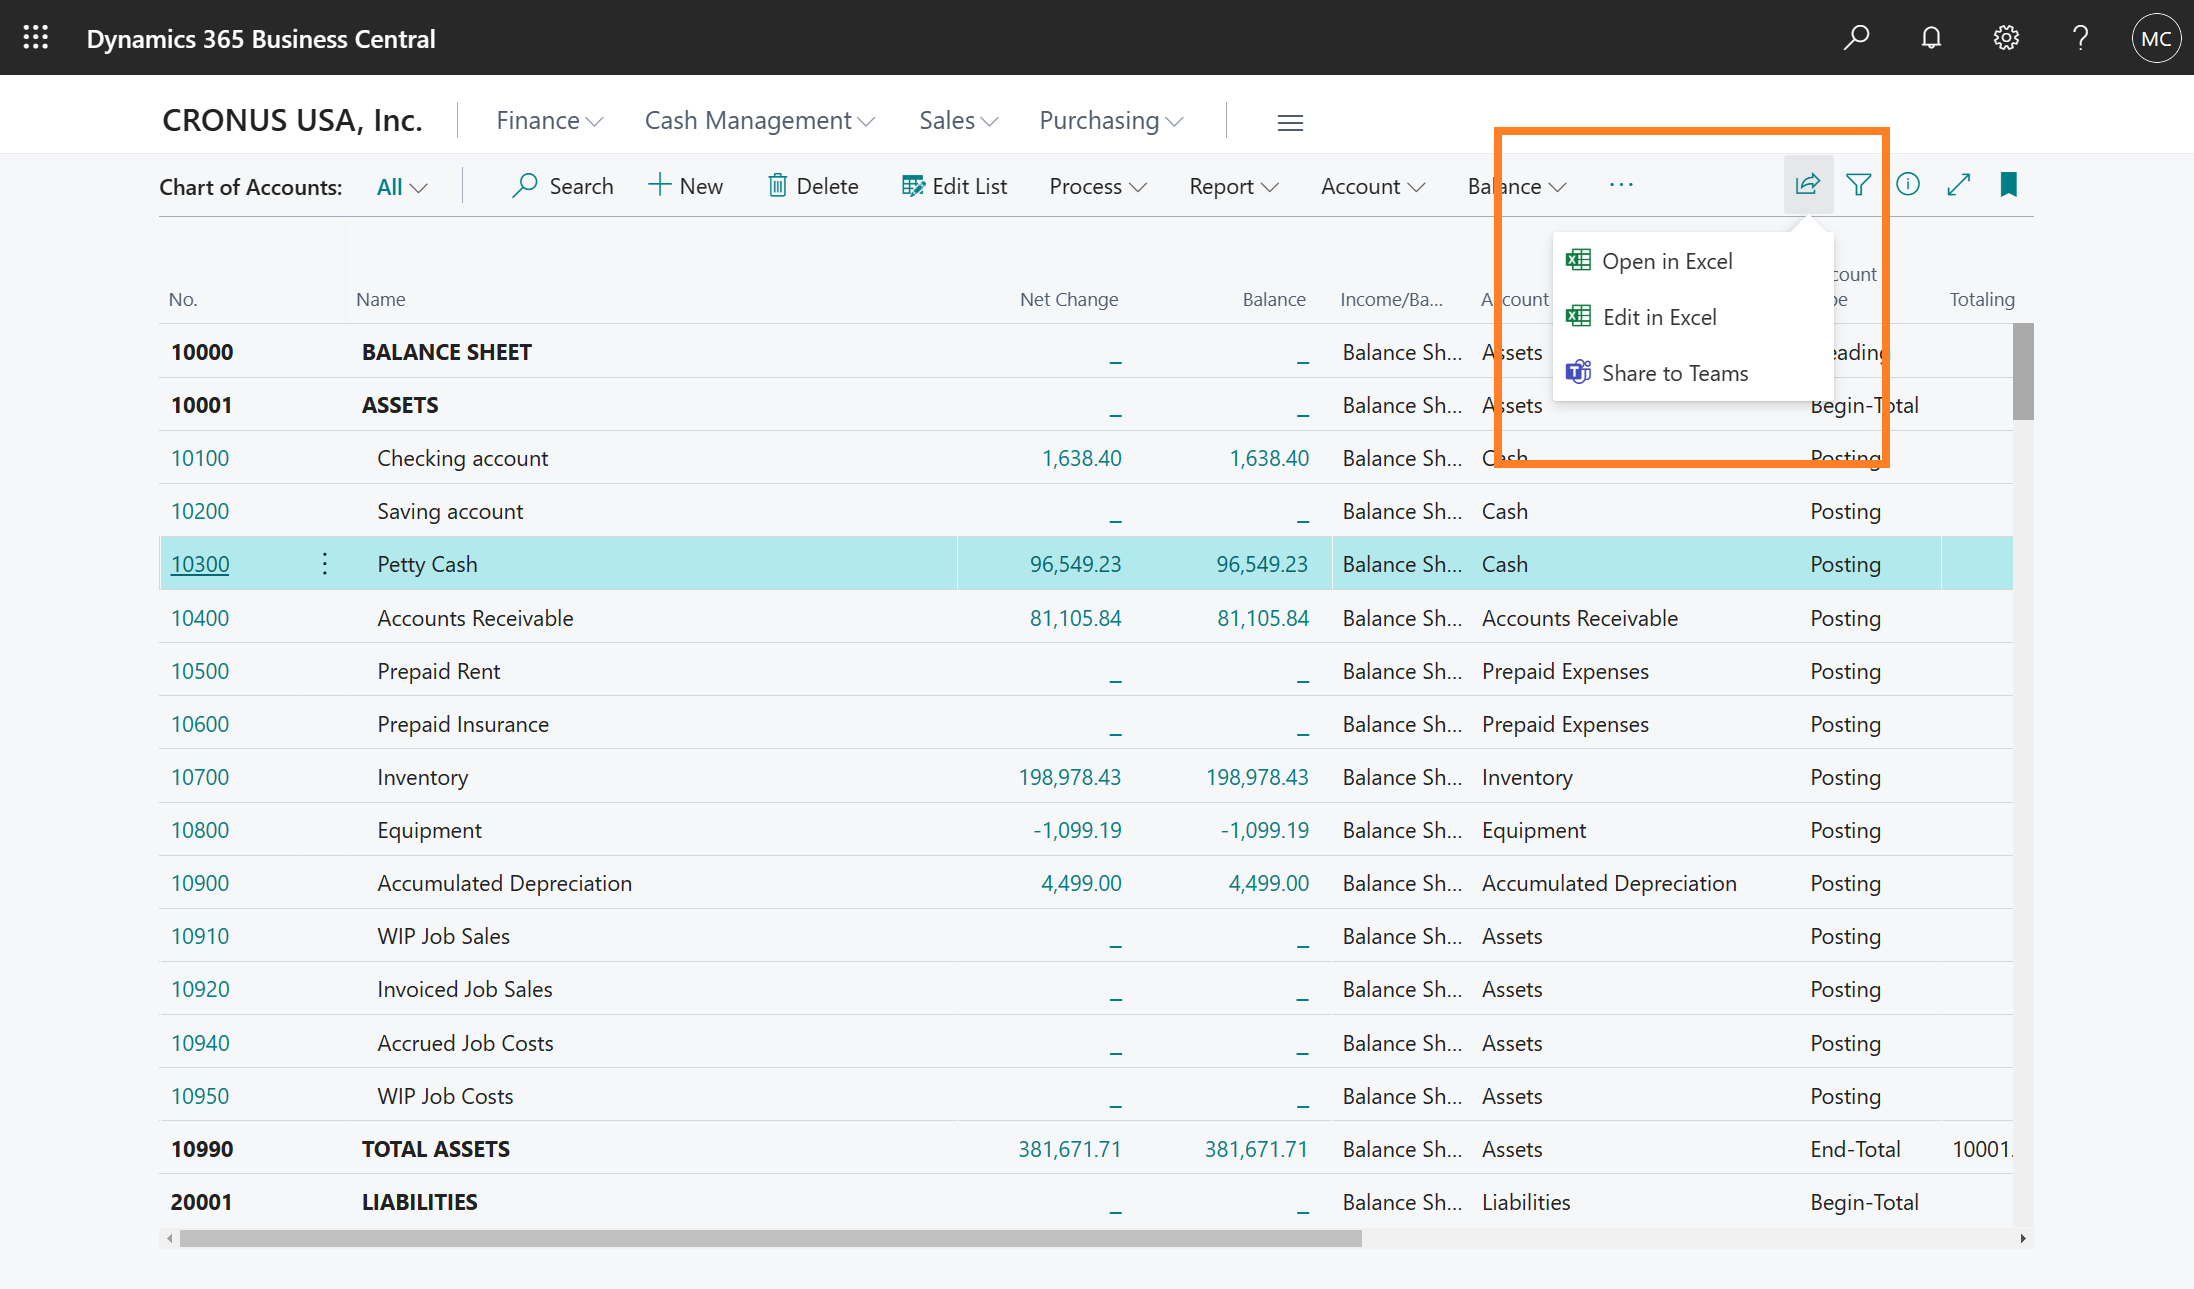
Task: Click the Share icon in the action bar
Action: [x=1807, y=185]
